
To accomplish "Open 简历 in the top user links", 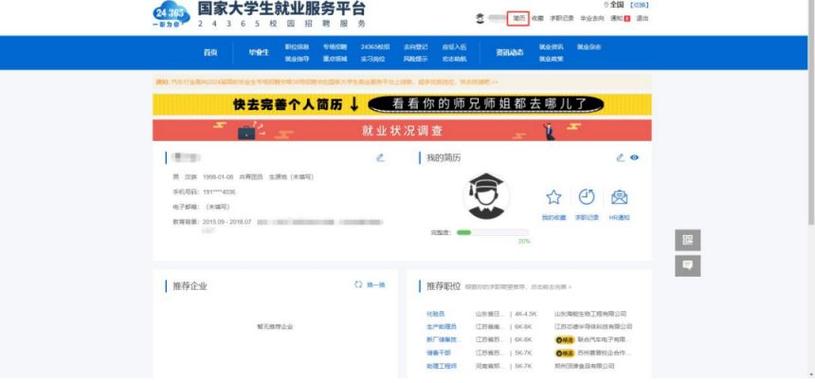I will click(519, 18).
